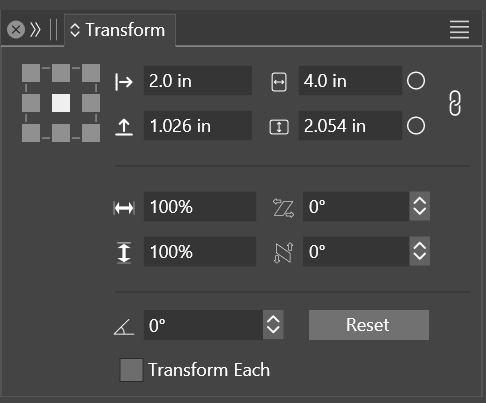The height and width of the screenshot is (403, 486).
Task: Click the Y position up-arrow icon
Action: click(124, 127)
